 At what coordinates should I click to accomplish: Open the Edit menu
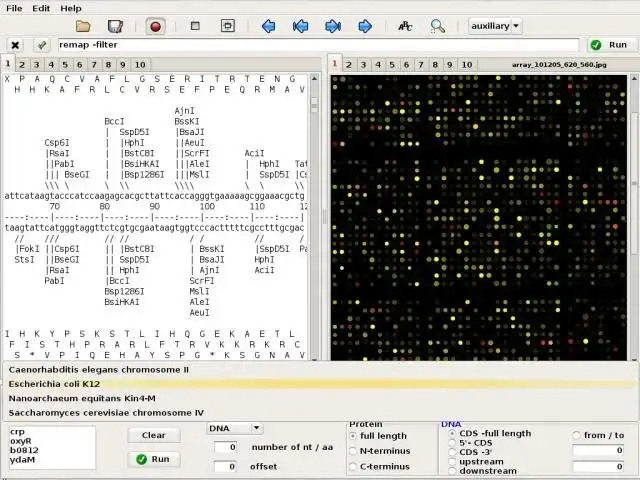[x=41, y=8]
